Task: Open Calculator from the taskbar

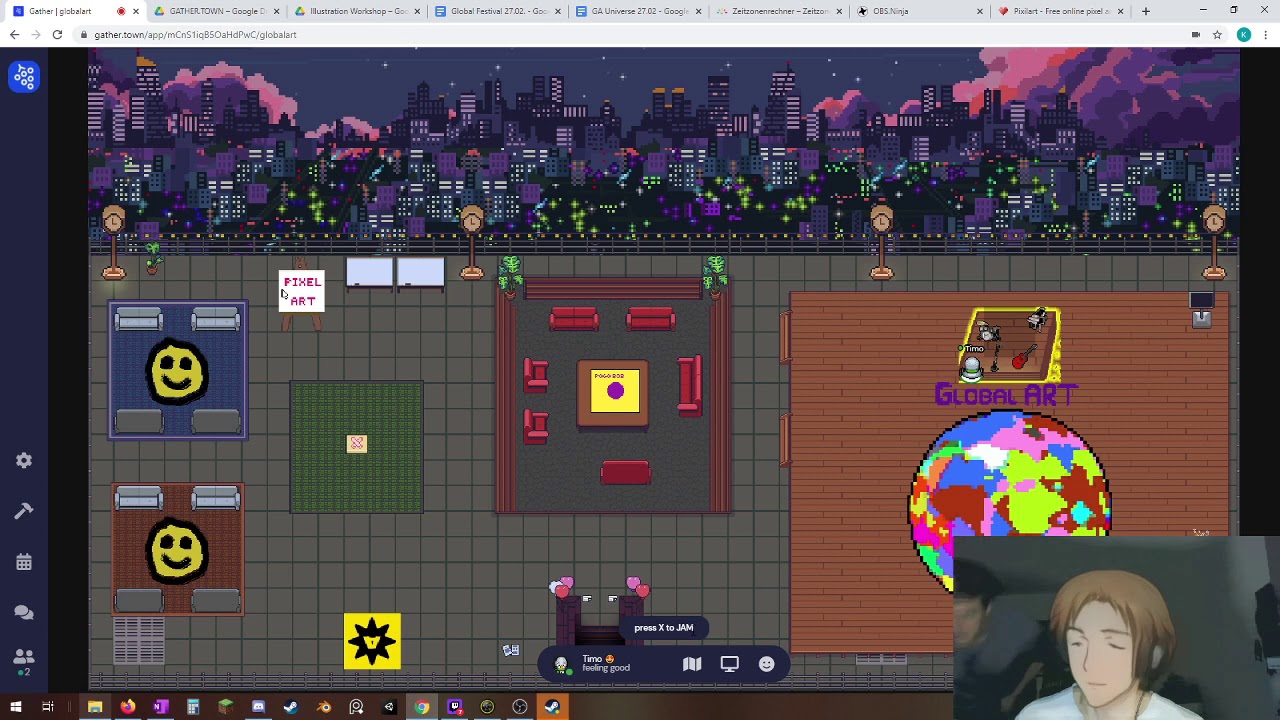Action: [x=193, y=707]
